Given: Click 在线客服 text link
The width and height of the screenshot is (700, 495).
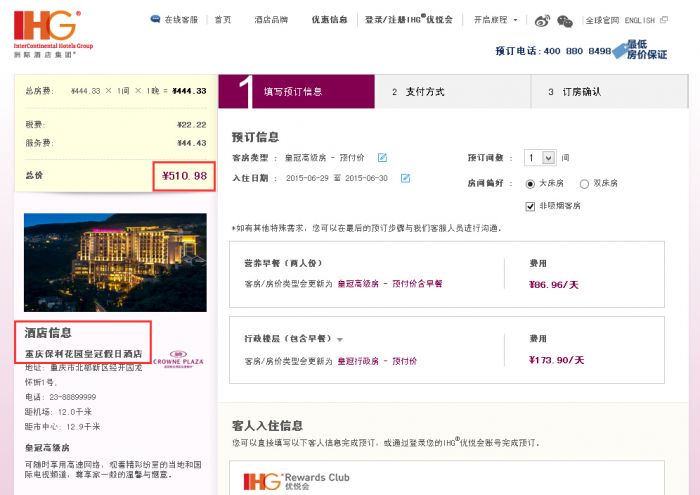Looking at the screenshot, I should click(x=181, y=20).
